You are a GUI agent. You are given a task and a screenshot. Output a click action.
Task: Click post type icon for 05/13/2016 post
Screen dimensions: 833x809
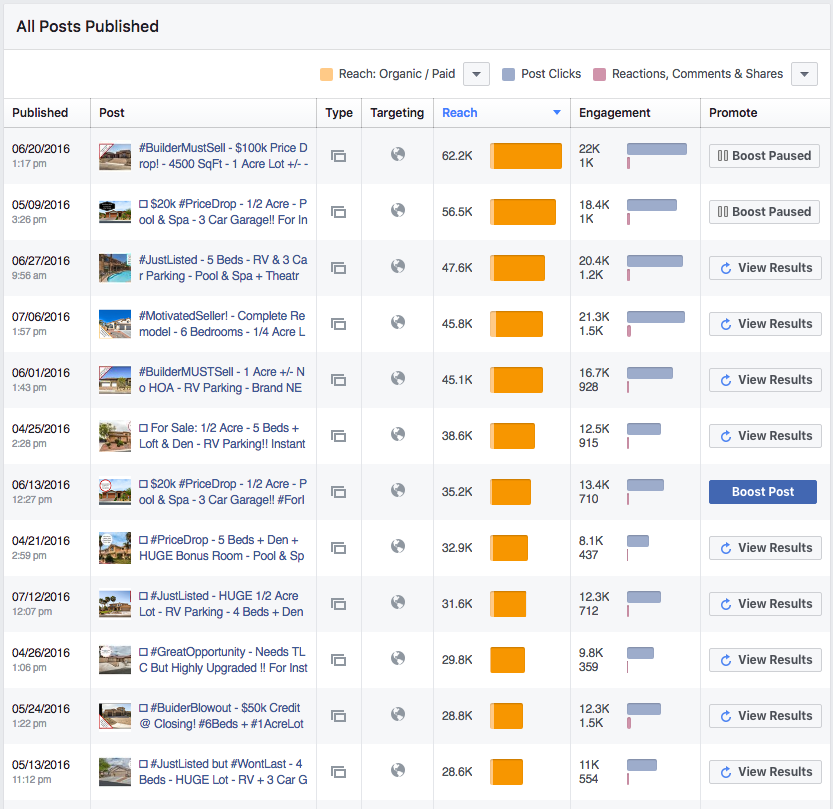[338, 772]
